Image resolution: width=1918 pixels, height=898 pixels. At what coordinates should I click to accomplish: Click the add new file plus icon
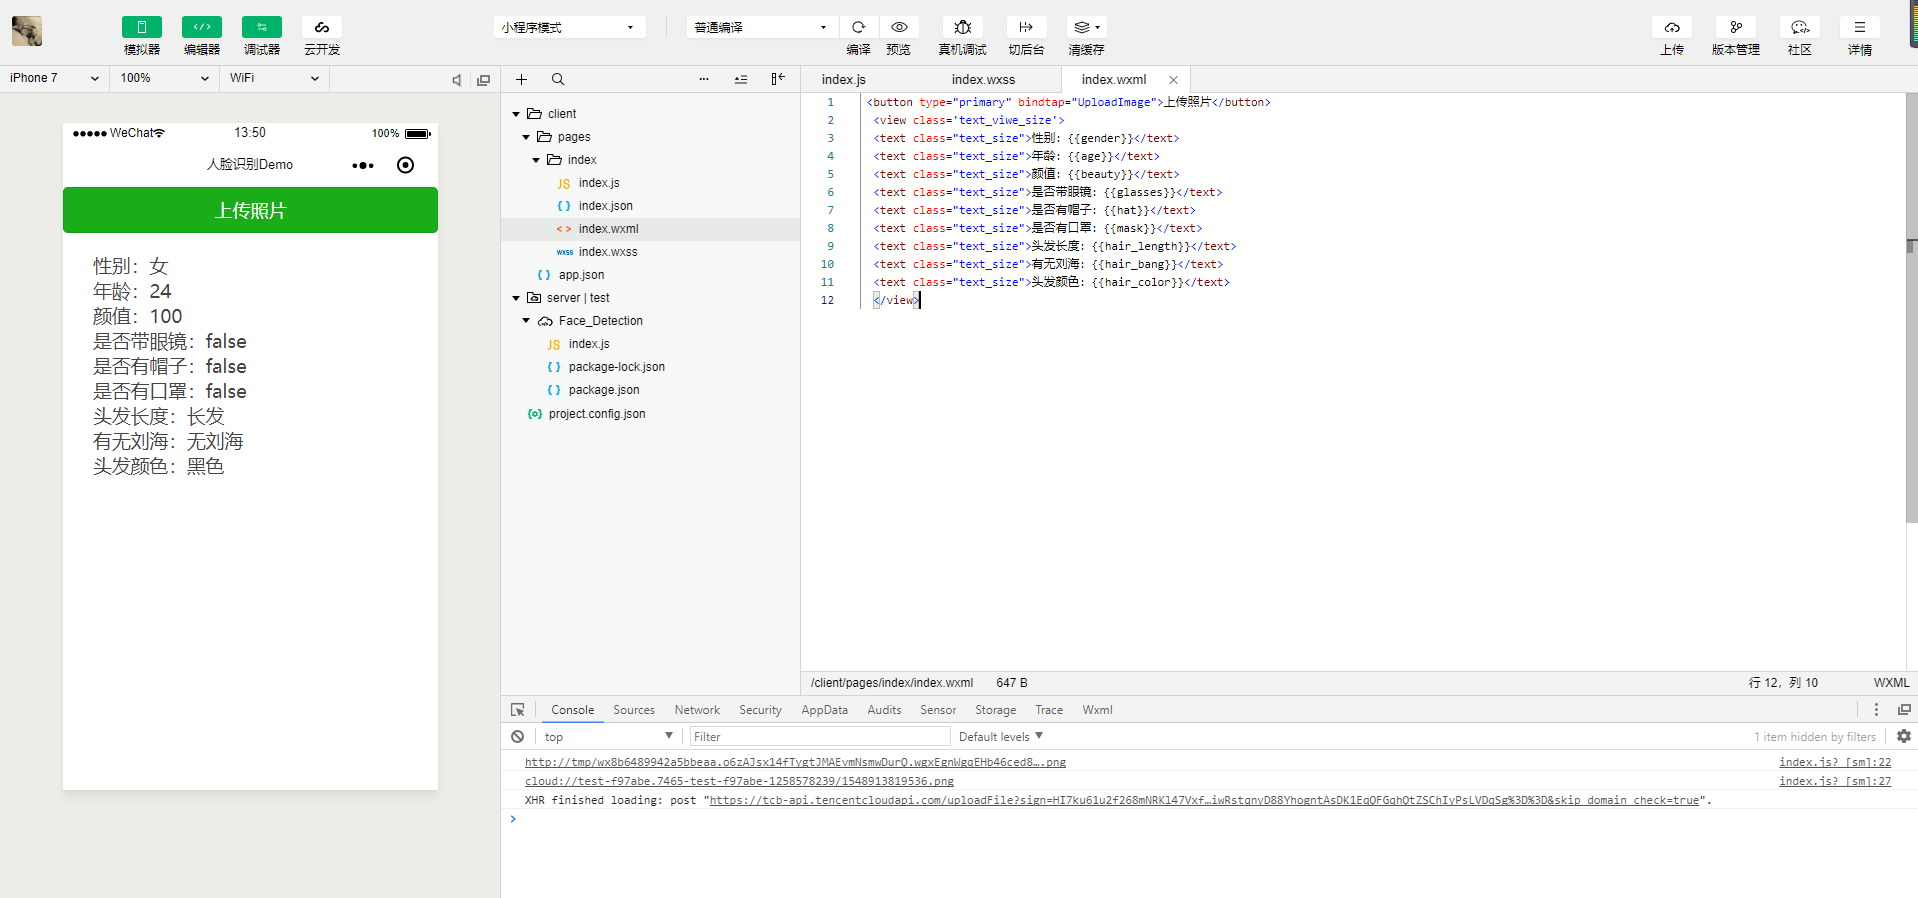pyautogui.click(x=521, y=79)
